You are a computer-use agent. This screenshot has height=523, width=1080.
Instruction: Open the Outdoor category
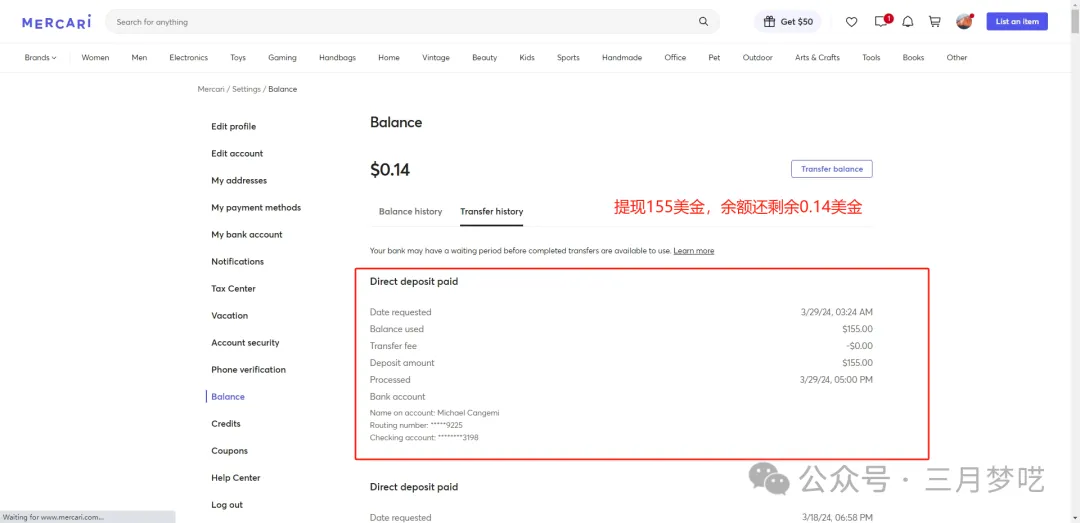click(x=758, y=58)
